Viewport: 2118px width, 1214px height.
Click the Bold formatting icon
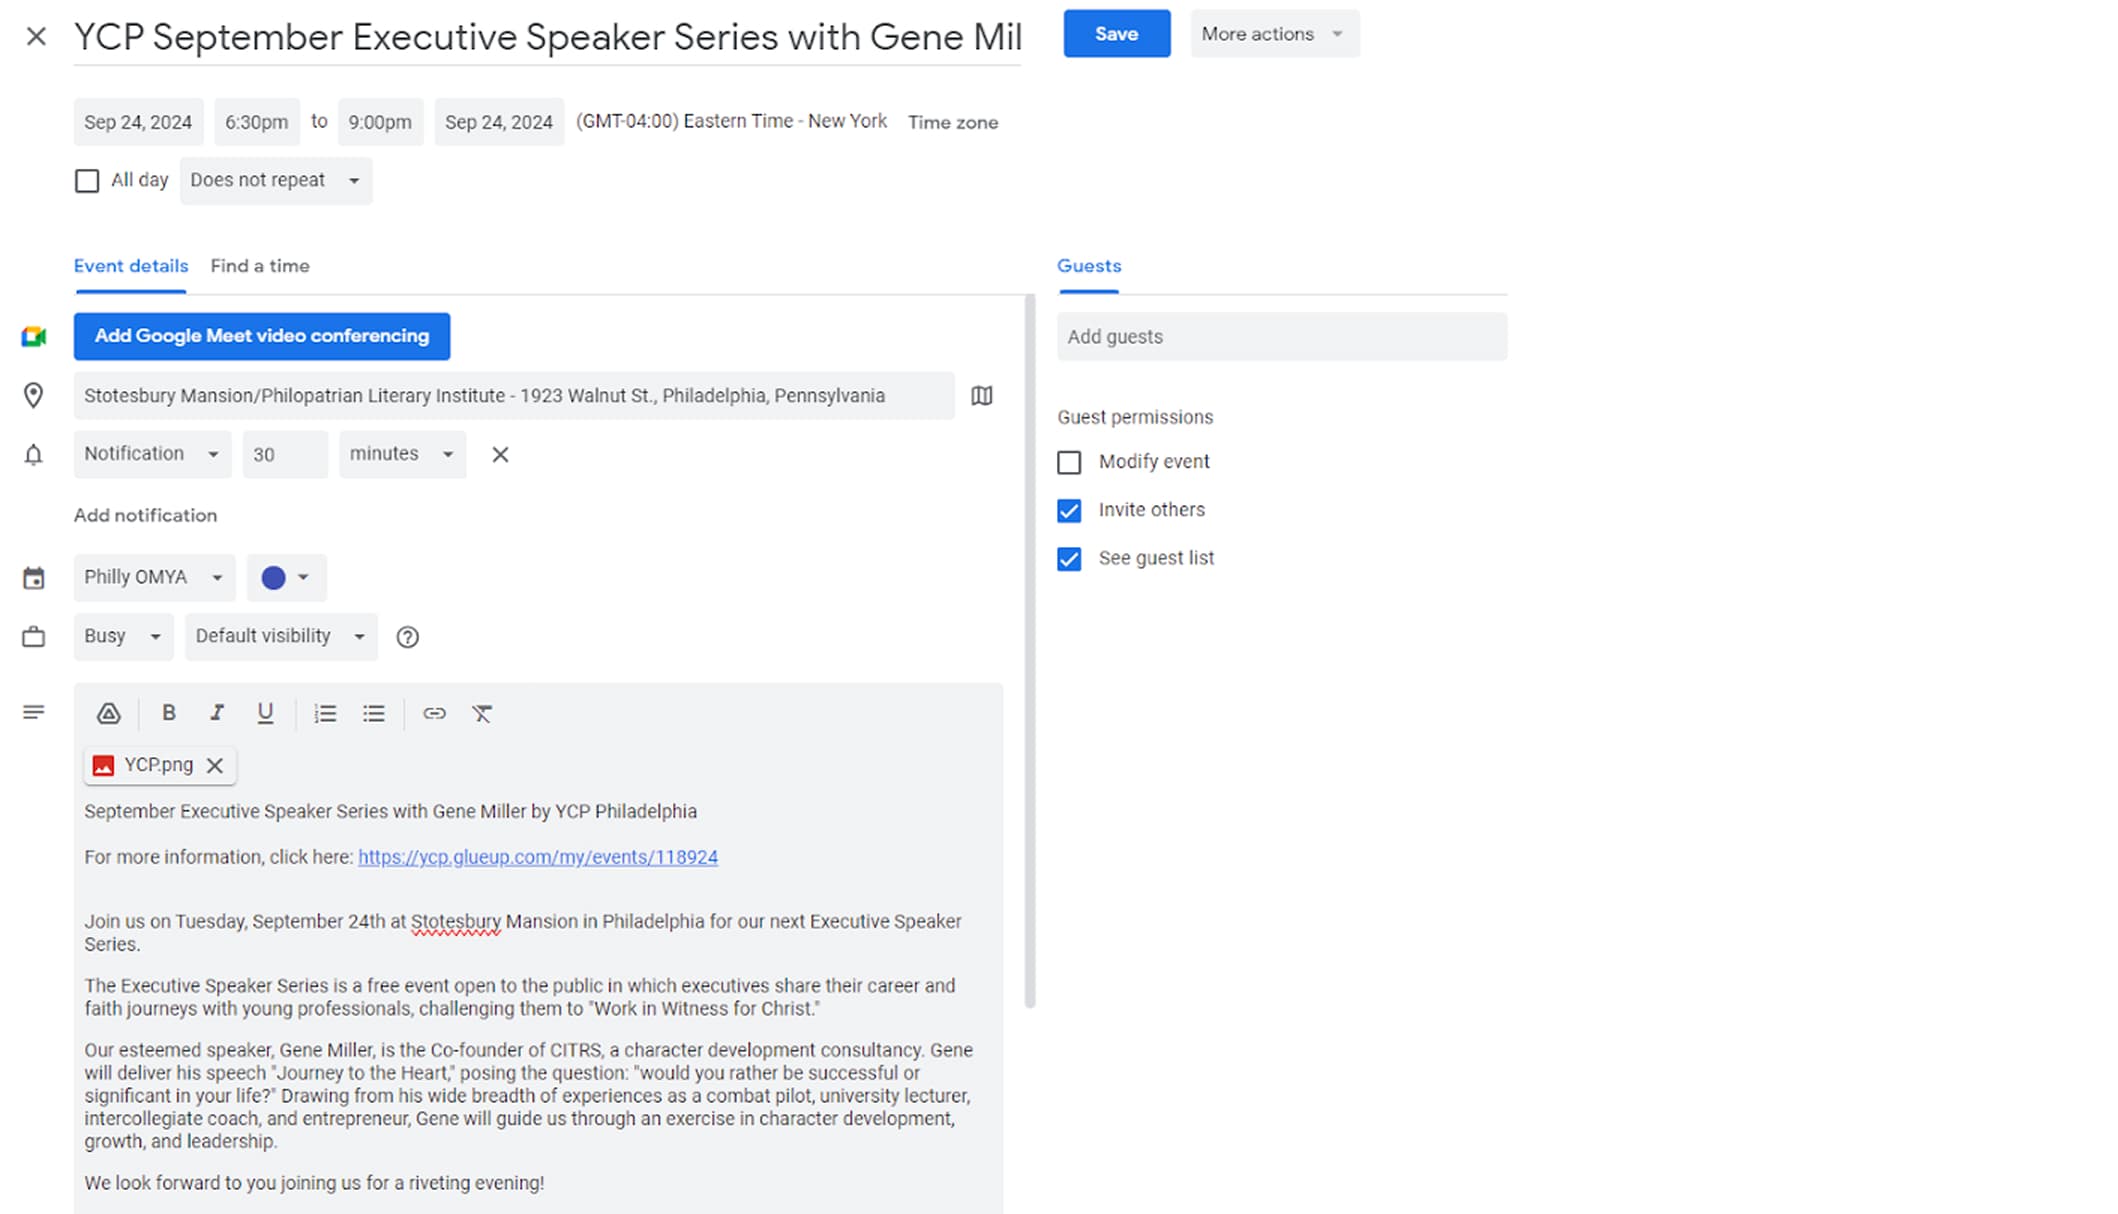tap(169, 713)
